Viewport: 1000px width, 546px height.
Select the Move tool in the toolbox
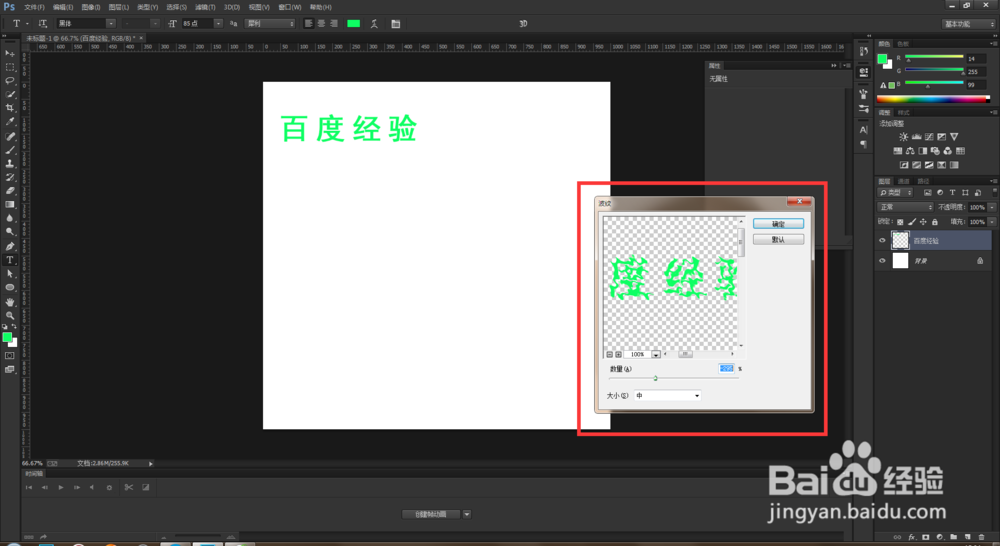pos(10,53)
